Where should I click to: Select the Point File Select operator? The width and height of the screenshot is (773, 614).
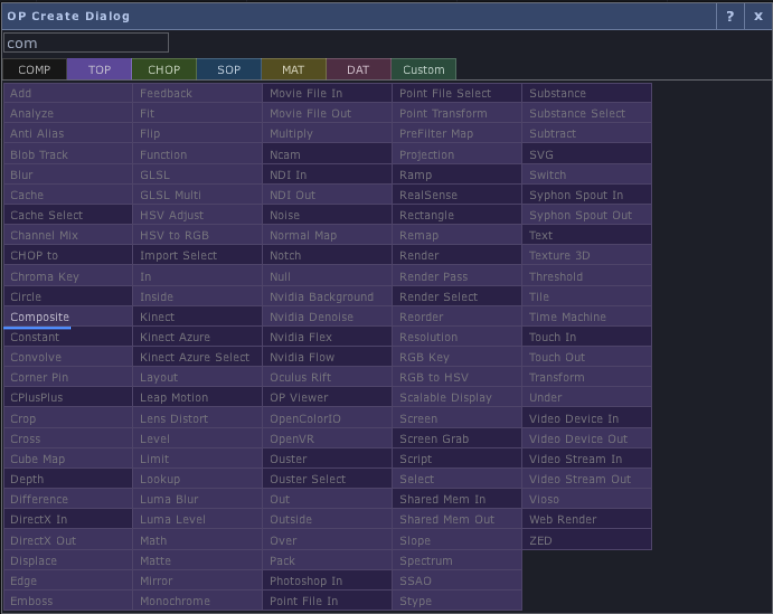point(457,93)
